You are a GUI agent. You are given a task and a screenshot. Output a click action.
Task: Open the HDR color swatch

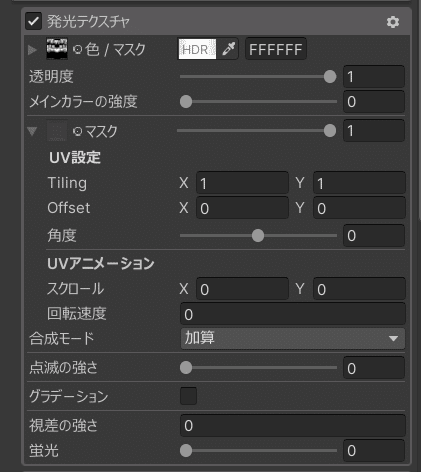point(197,49)
